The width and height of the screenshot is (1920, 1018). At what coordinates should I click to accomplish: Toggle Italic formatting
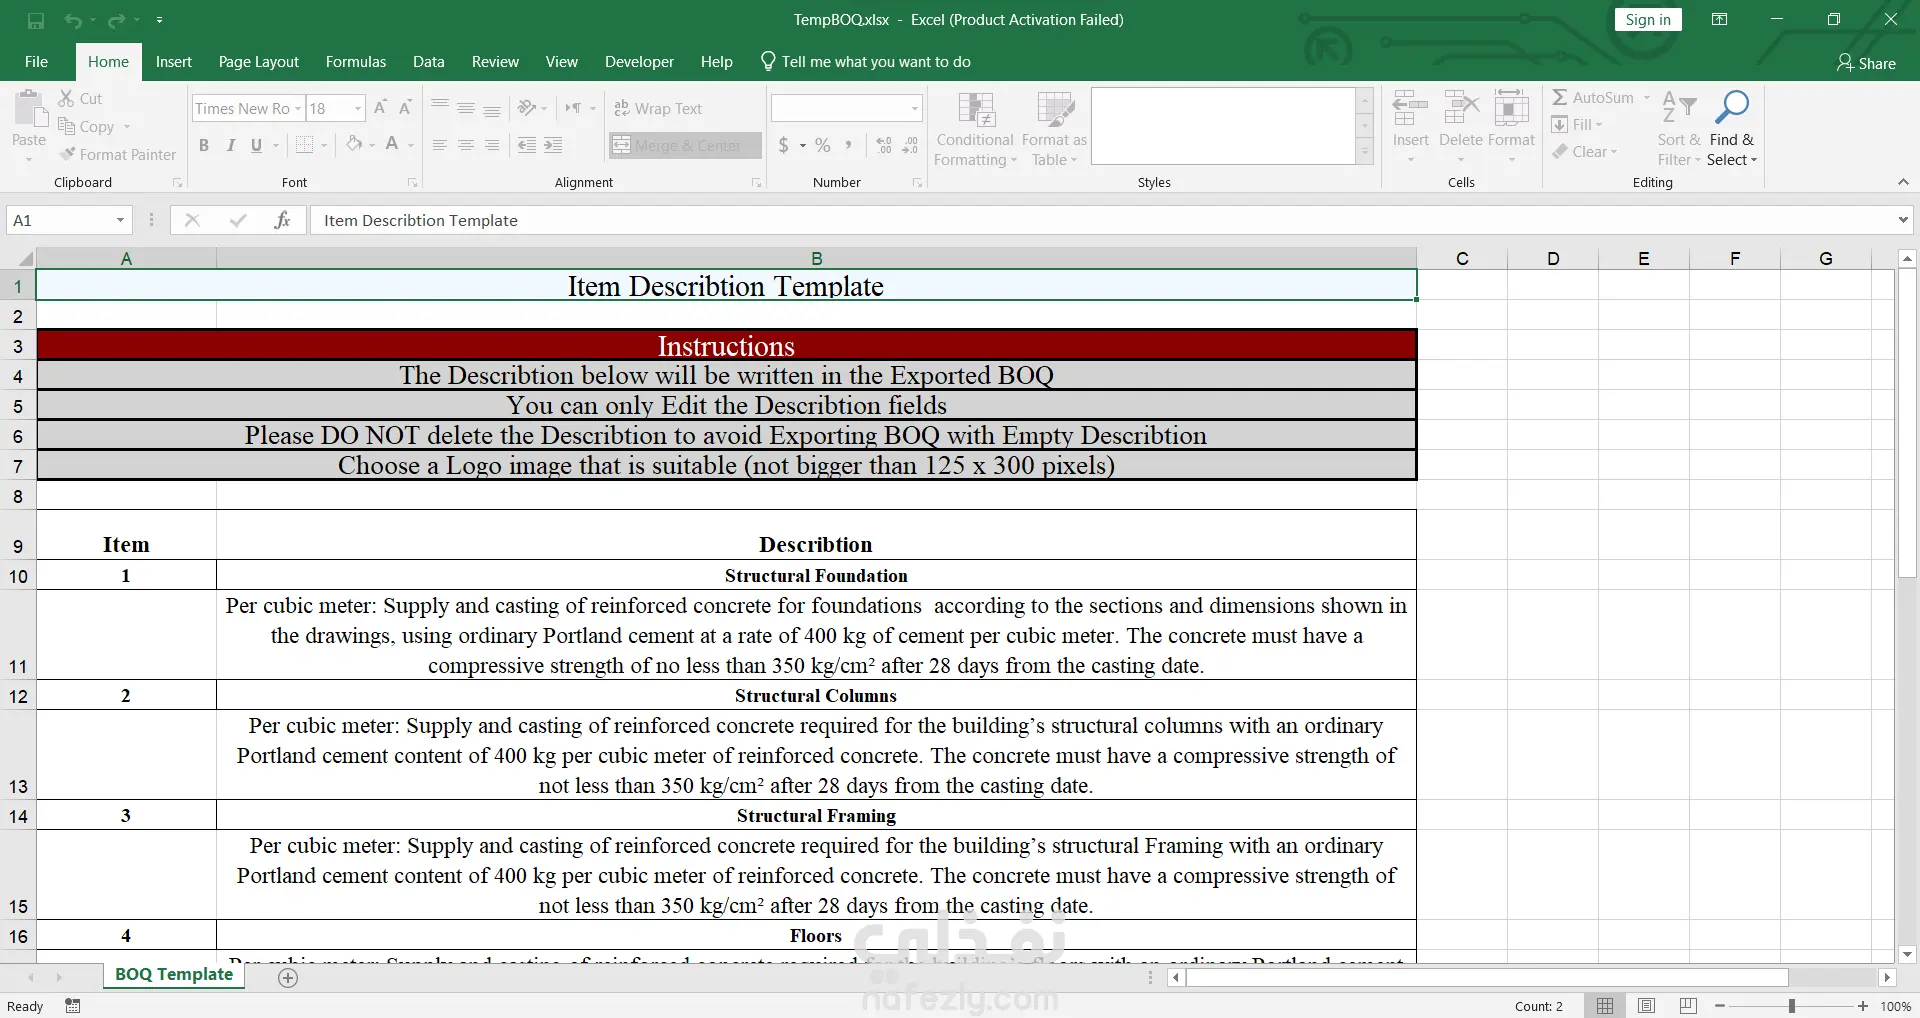point(230,145)
